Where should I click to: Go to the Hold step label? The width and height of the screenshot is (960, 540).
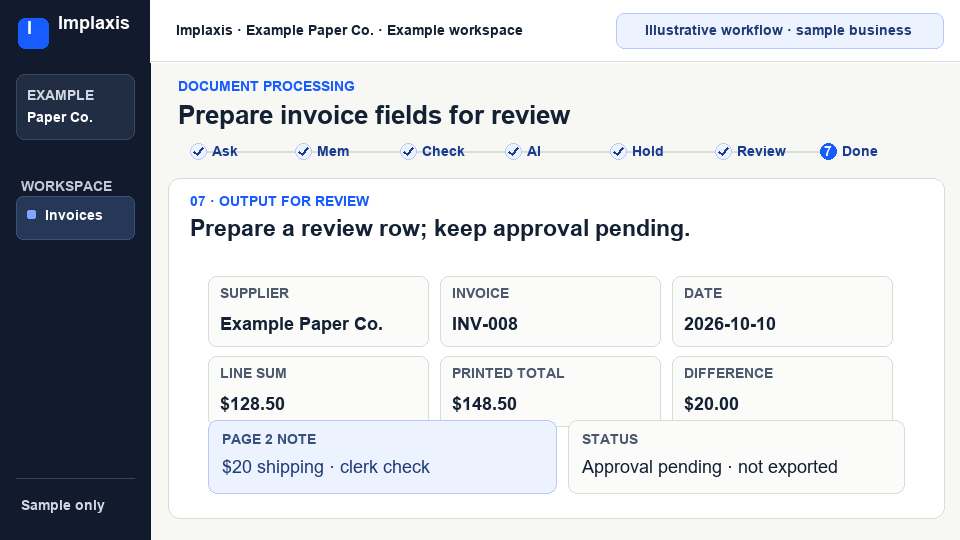[x=648, y=151]
